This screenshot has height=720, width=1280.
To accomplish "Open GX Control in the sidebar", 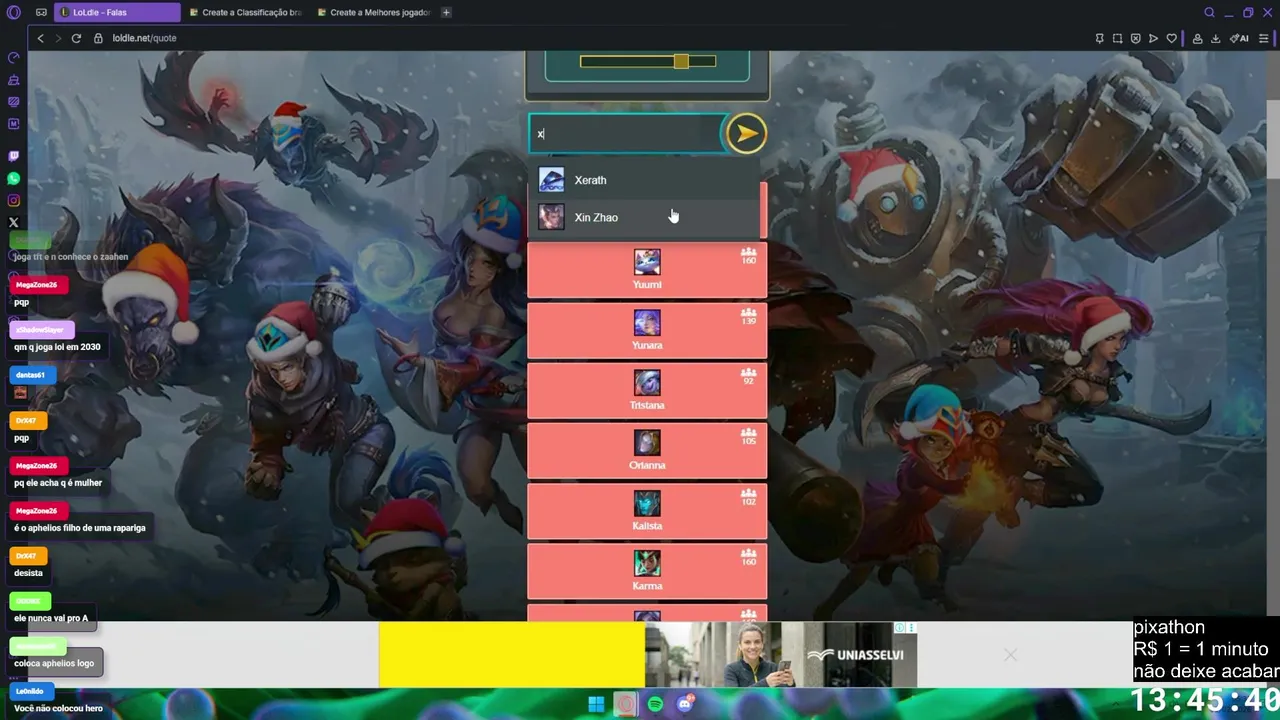I will [14, 58].
